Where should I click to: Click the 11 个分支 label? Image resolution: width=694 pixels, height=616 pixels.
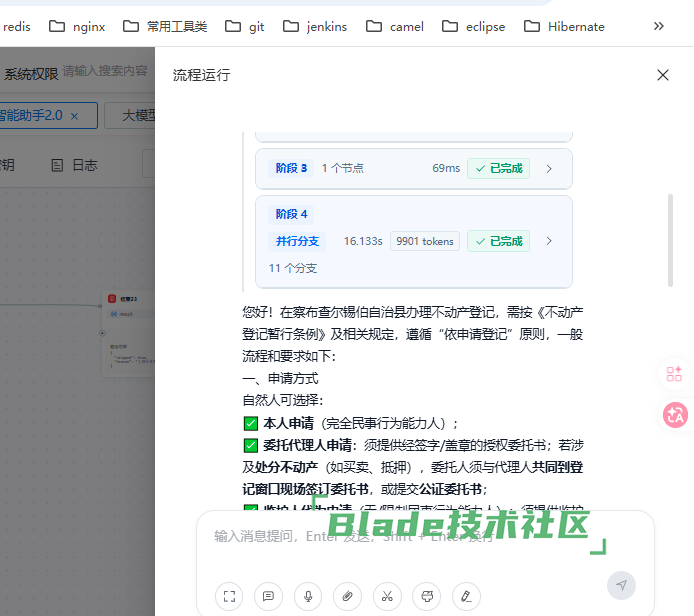coord(293,268)
